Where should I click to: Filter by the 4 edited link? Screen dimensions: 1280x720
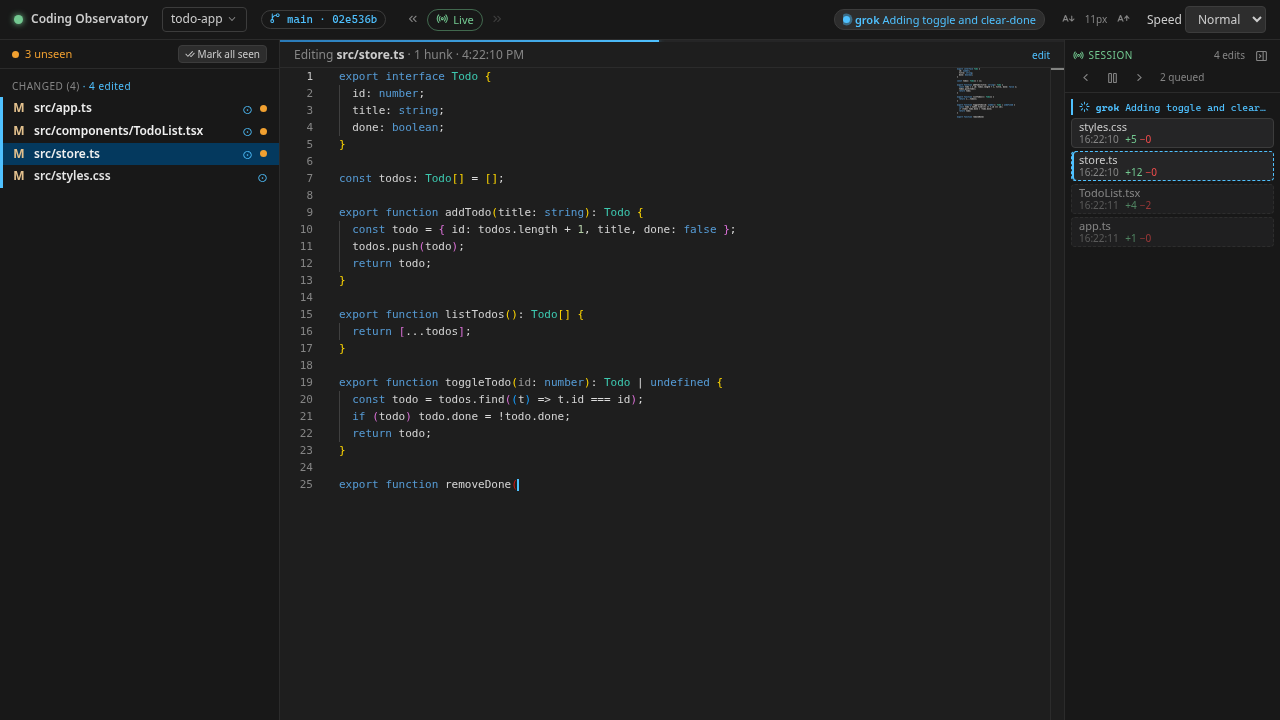(x=110, y=86)
